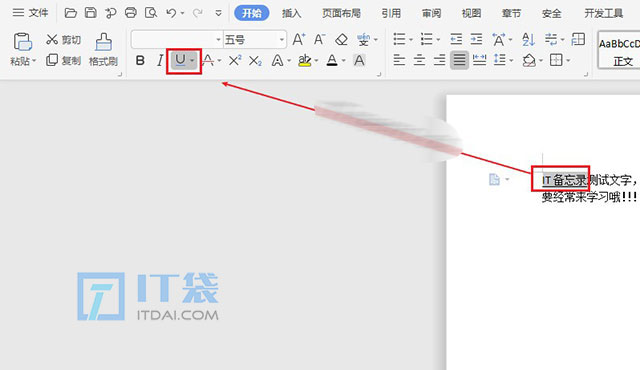The height and width of the screenshot is (370, 640).
Task: Click into the font name box
Action: (173, 40)
